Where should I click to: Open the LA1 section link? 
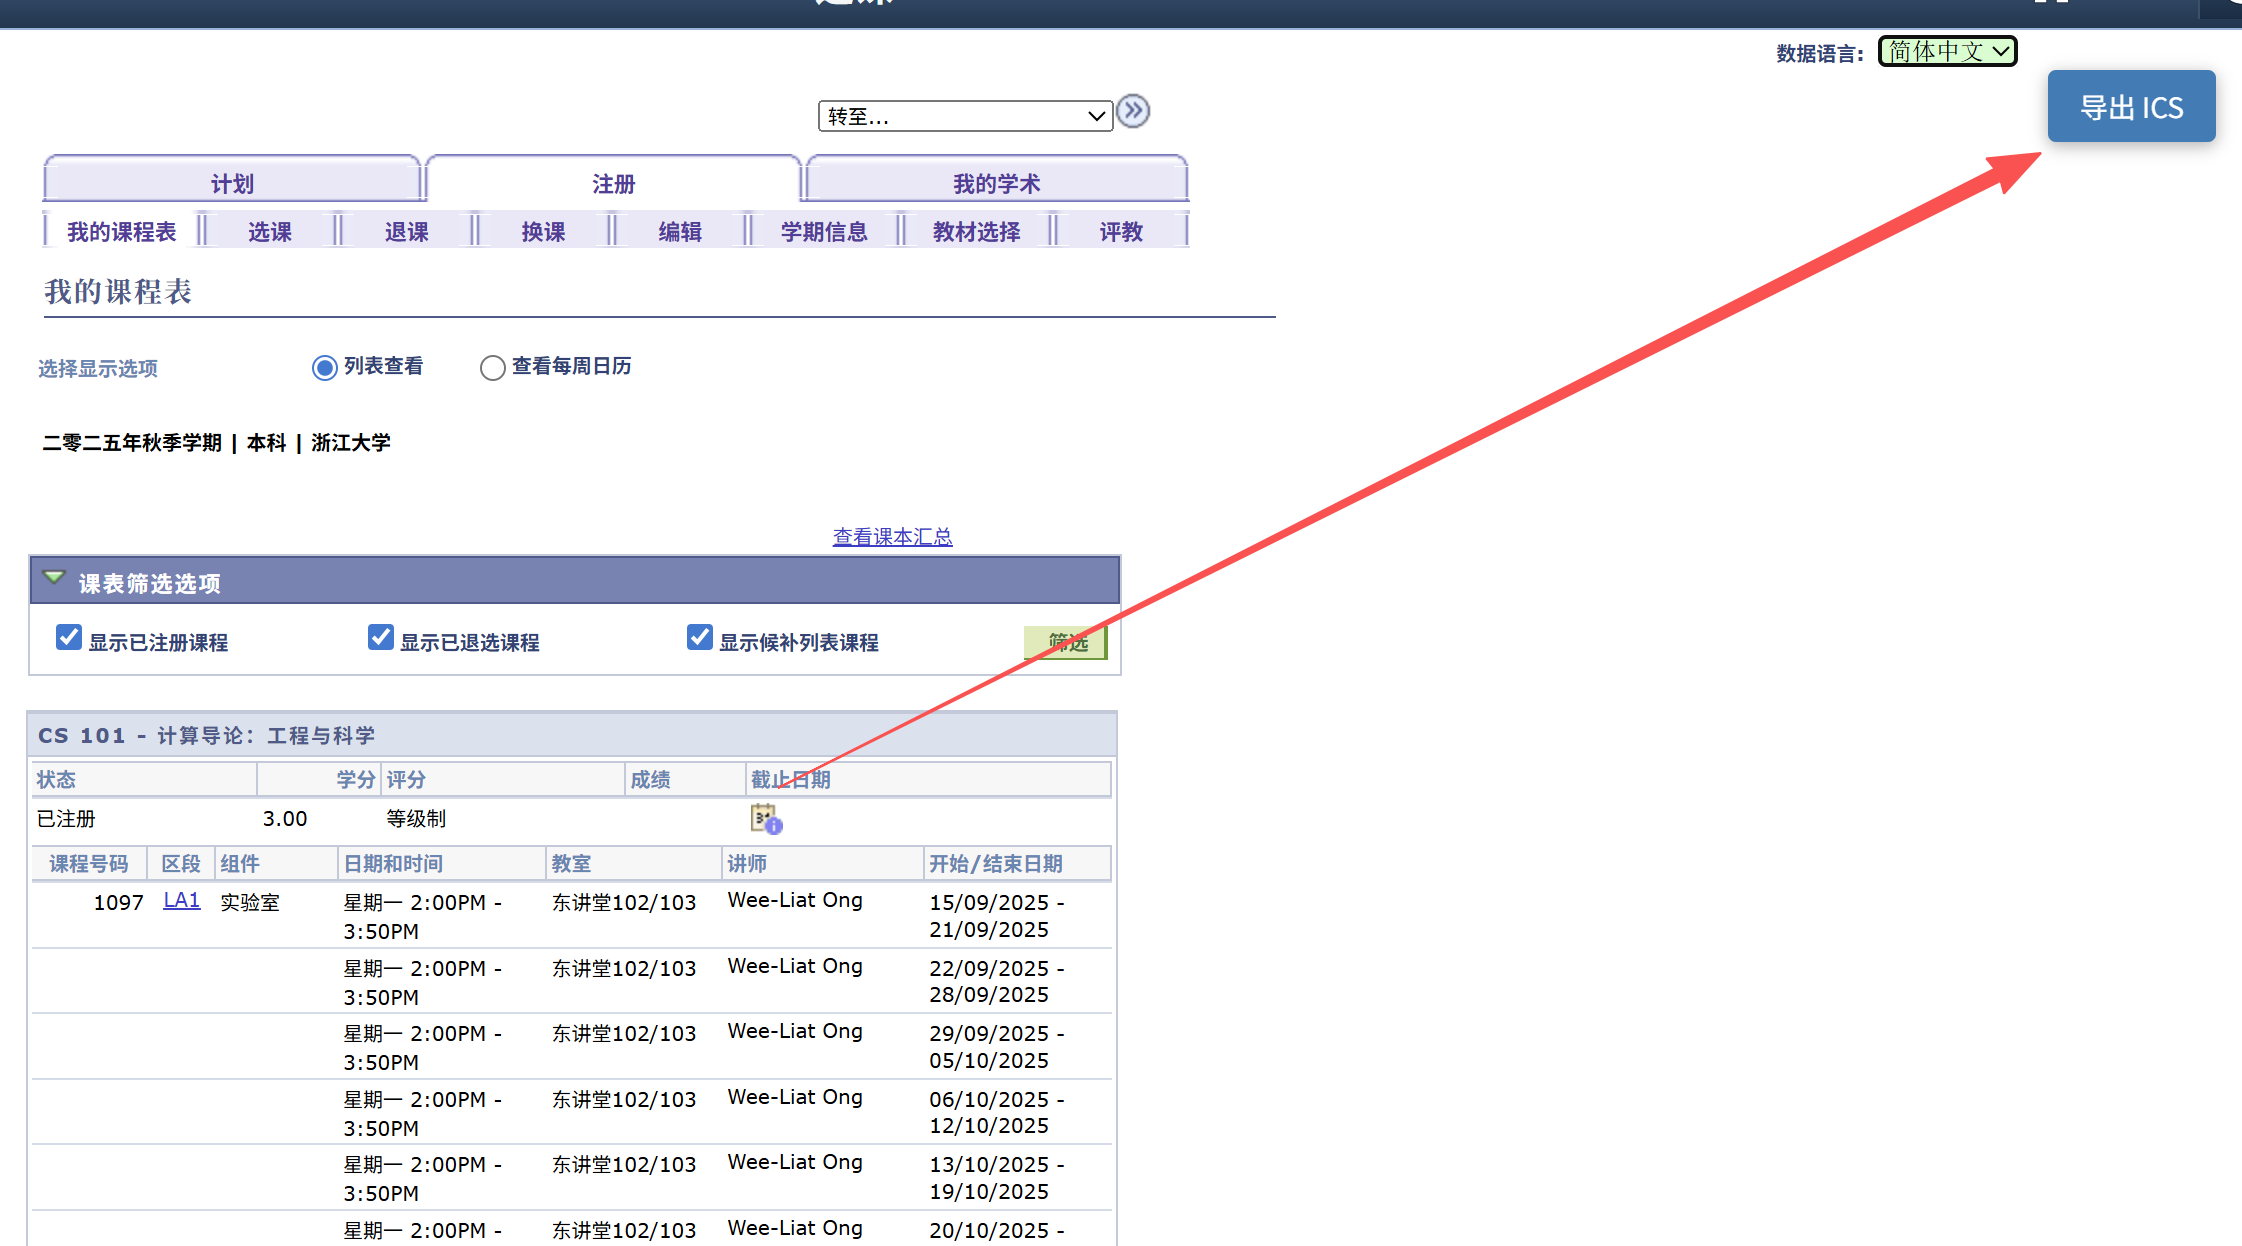pos(181,900)
